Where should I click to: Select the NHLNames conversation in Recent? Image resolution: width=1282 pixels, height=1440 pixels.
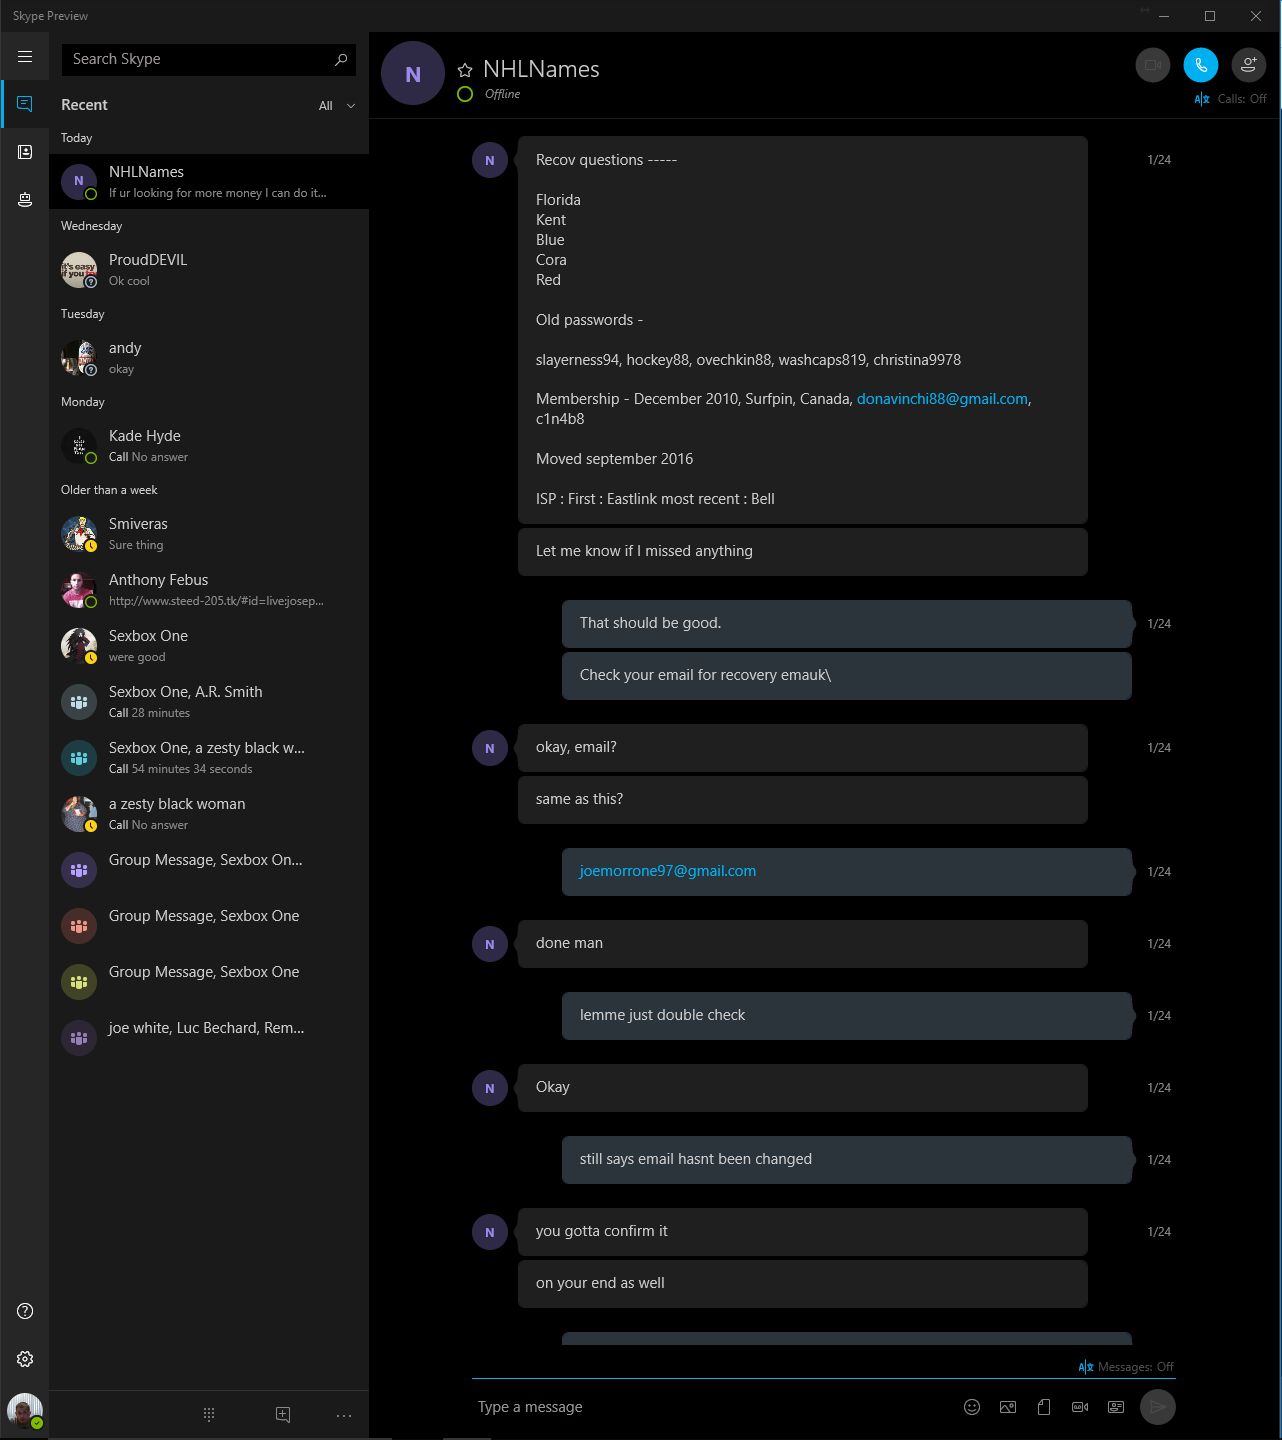tap(209, 181)
